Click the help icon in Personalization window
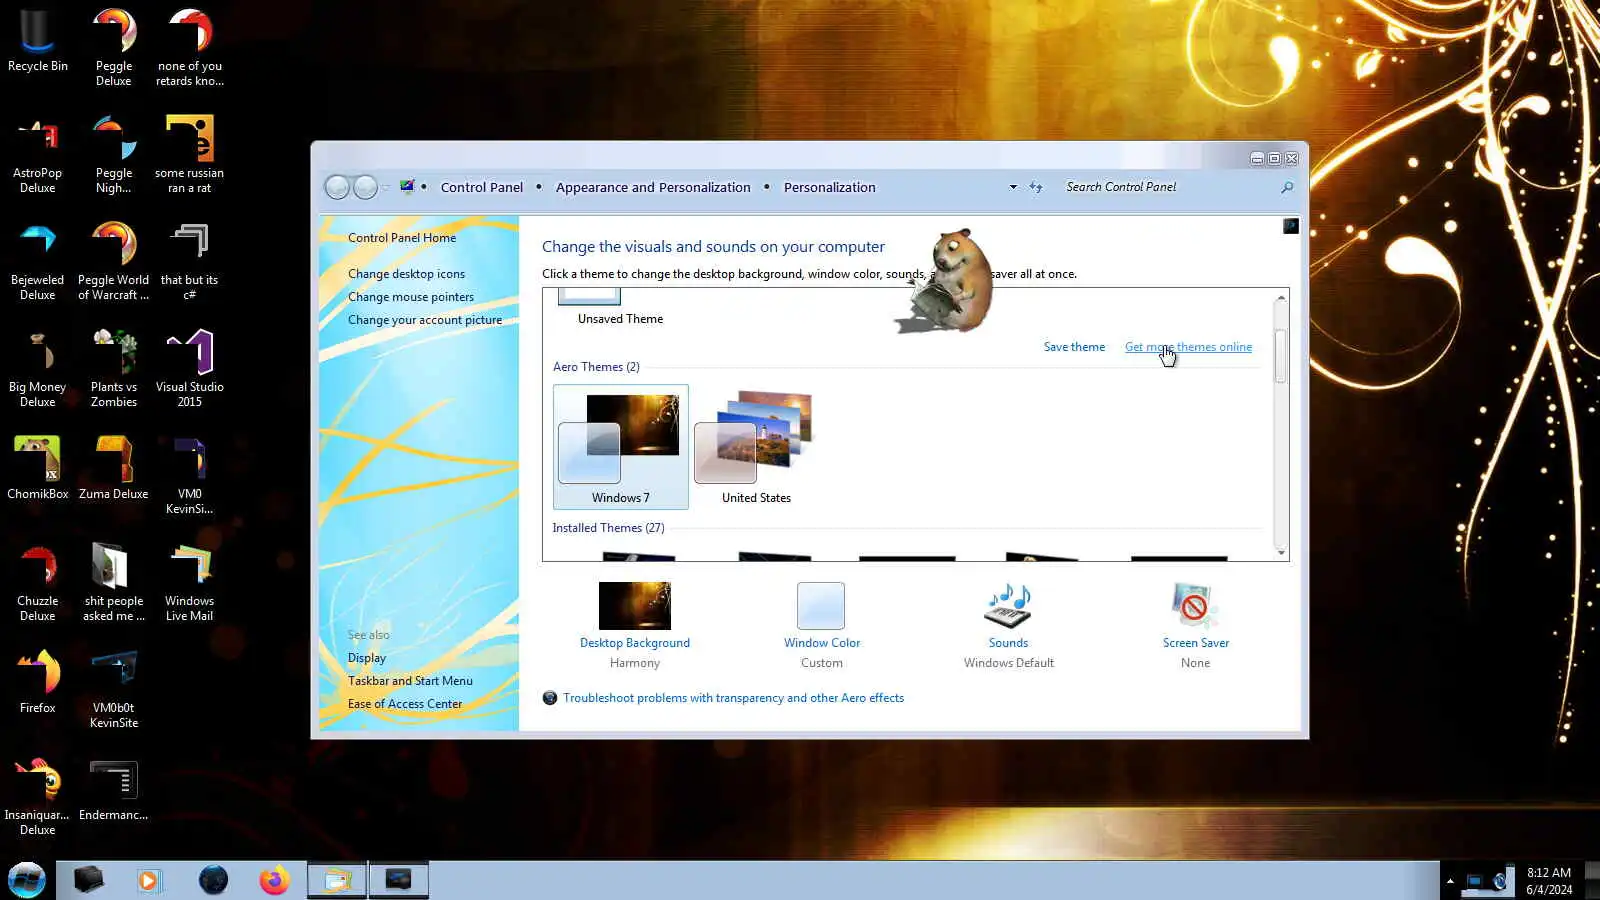This screenshot has height=900, width=1600. (1291, 226)
